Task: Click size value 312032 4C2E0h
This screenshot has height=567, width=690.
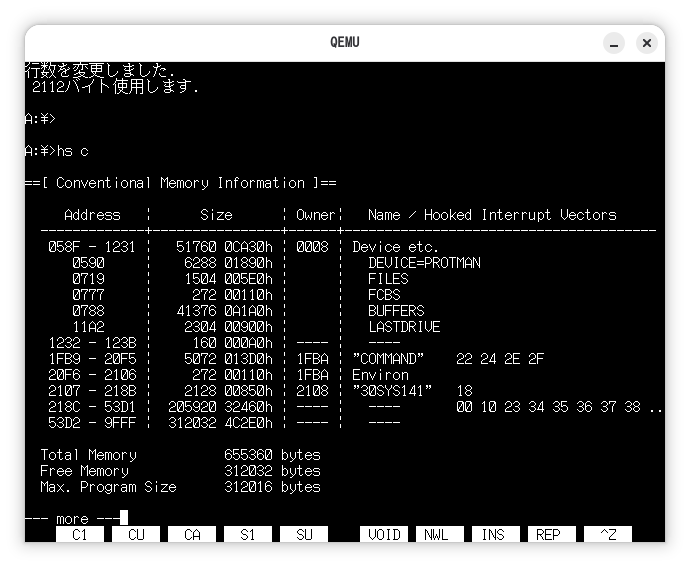Action: [220, 423]
